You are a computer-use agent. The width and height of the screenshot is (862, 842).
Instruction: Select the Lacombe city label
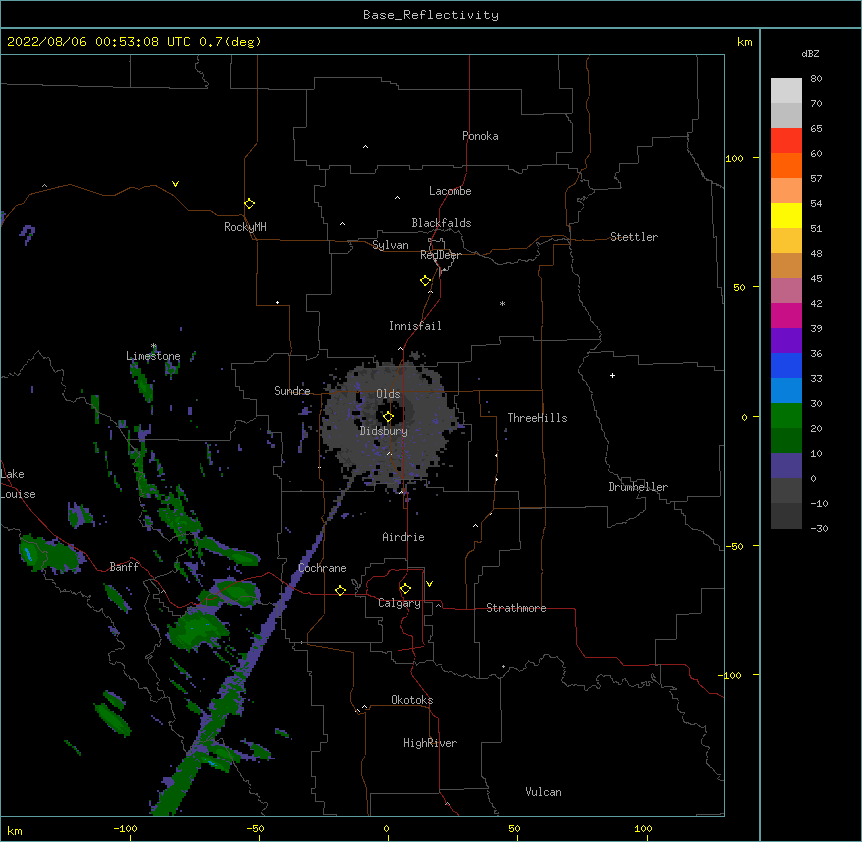click(450, 191)
